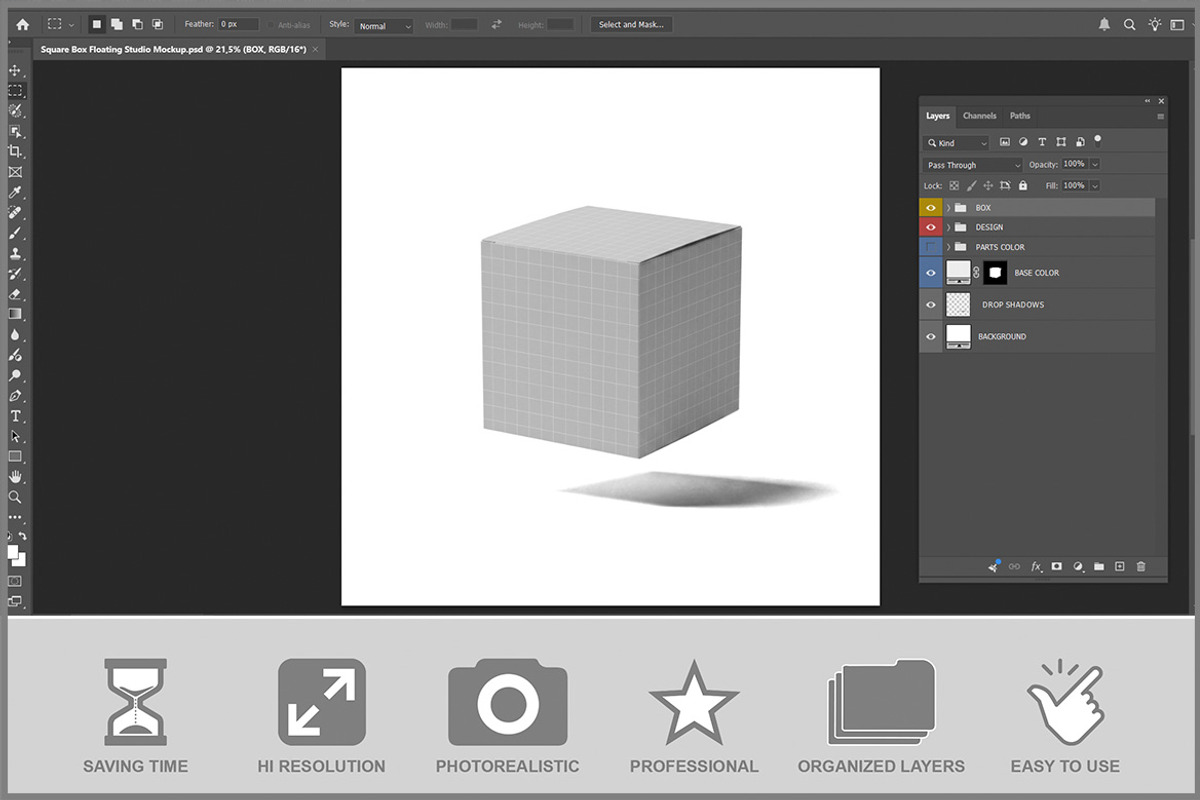The width and height of the screenshot is (1200, 800).
Task: Click the foreground color swatch
Action: [x=13, y=552]
